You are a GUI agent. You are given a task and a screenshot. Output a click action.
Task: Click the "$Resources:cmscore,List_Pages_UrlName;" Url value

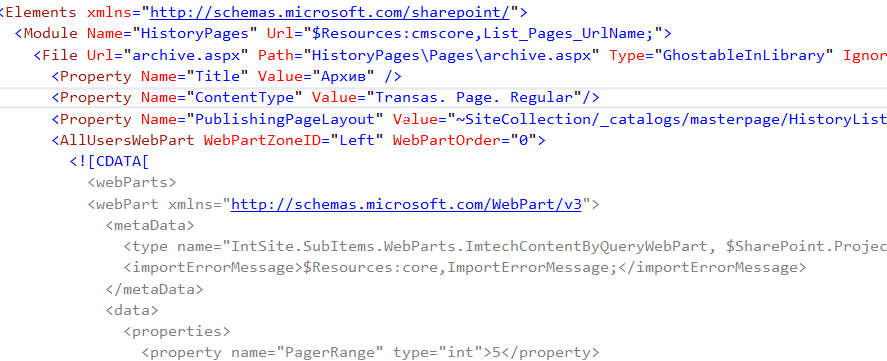coord(484,33)
